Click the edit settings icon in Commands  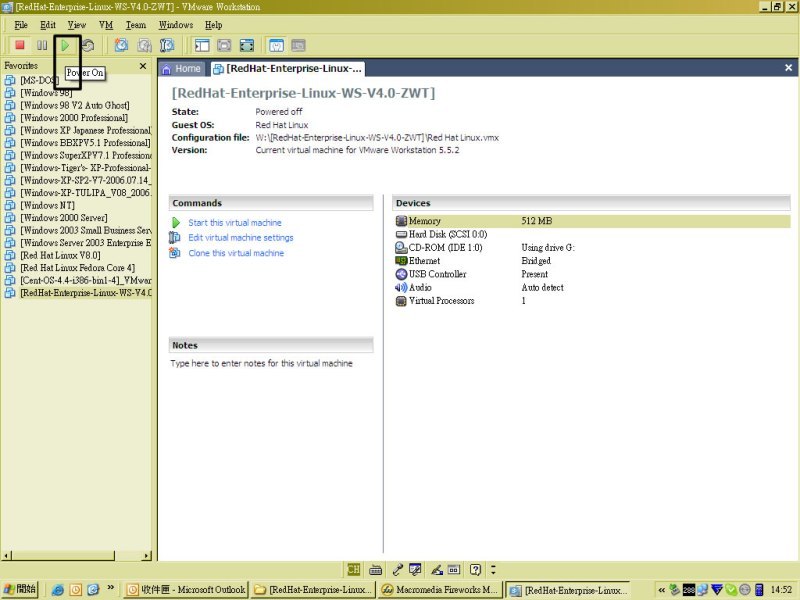[175, 238]
